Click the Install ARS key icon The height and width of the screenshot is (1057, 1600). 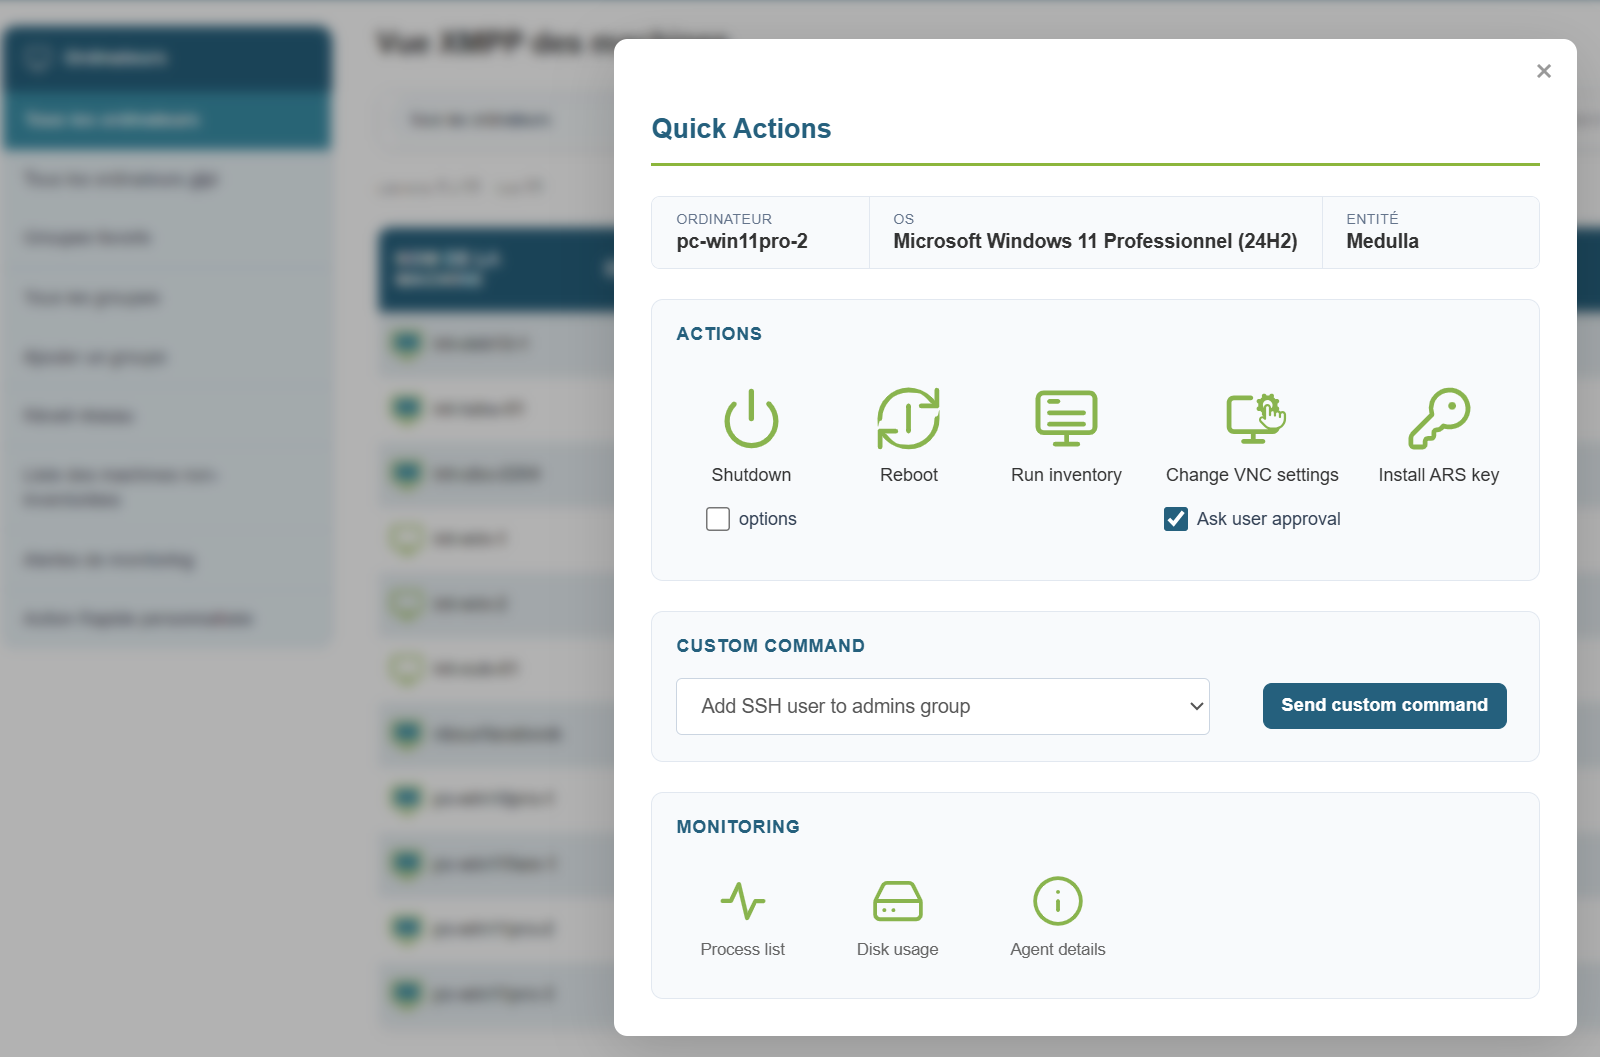(1438, 418)
